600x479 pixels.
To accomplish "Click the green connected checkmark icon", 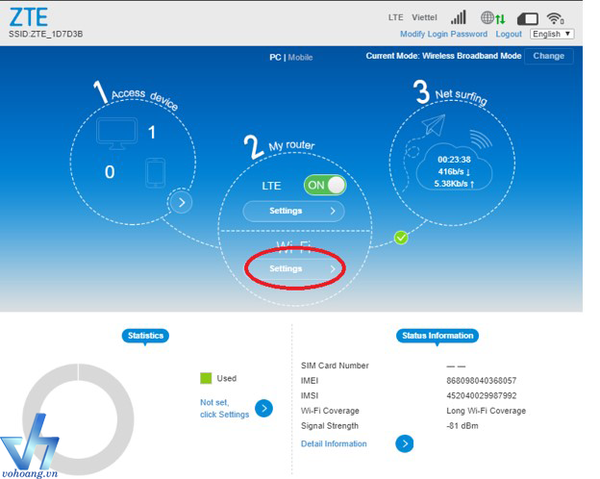I will pos(401,238).
